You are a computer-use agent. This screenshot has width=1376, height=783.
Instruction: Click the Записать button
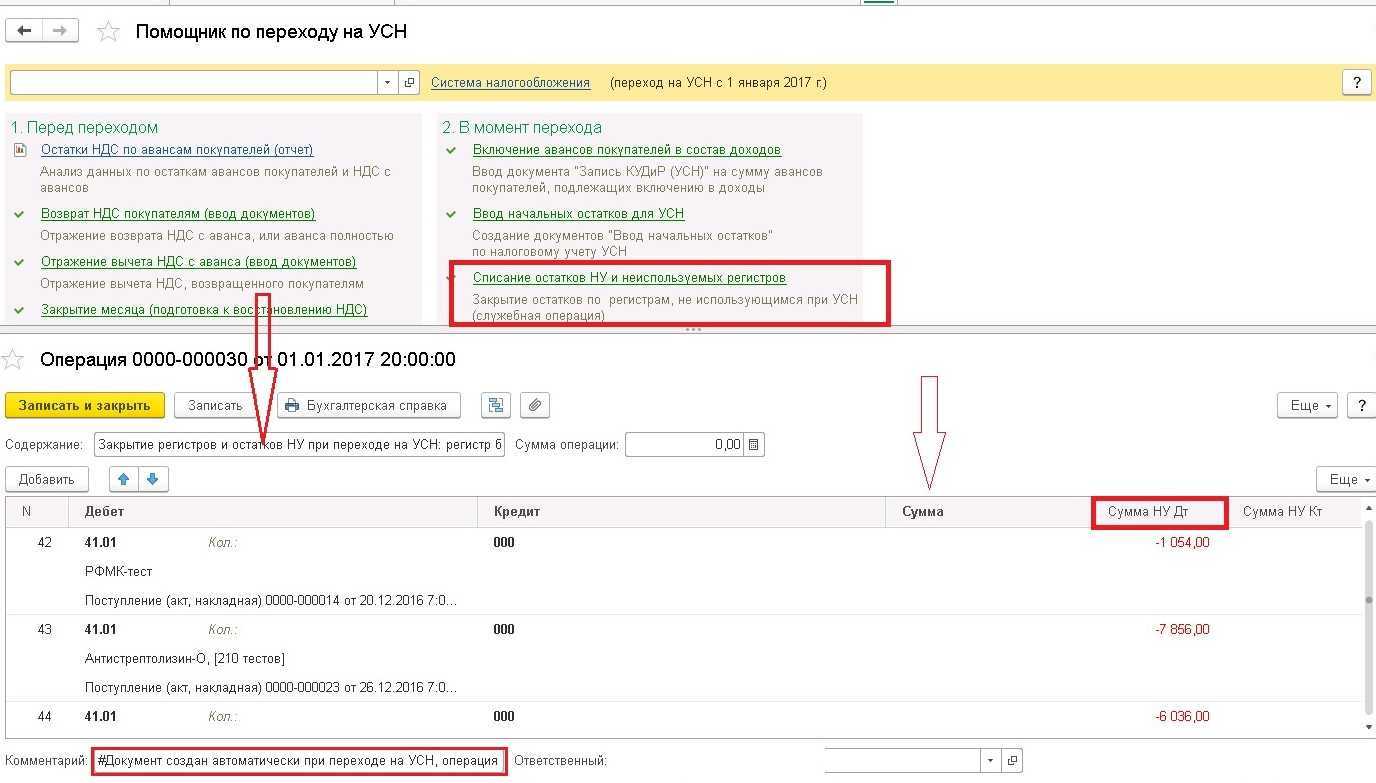[x=215, y=405]
